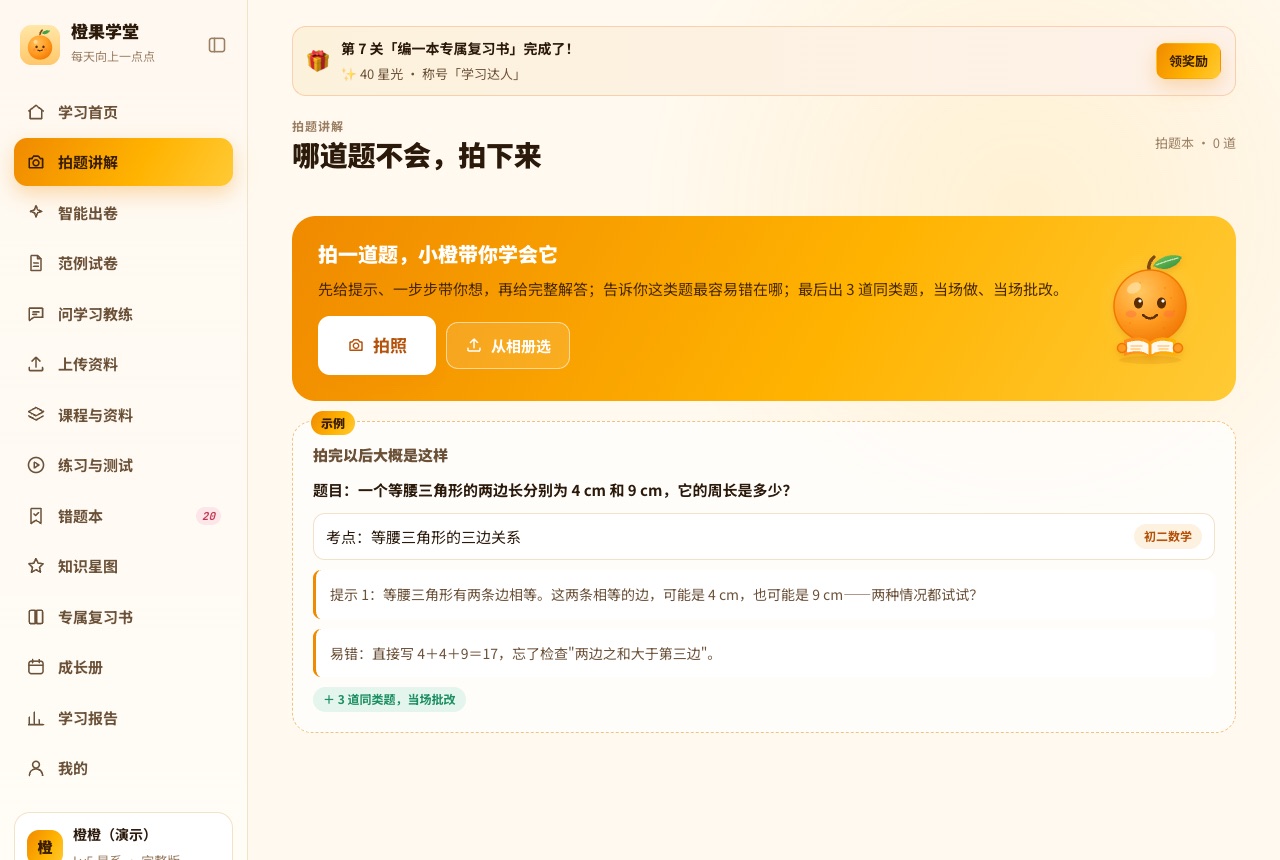Click the 成长册 calendar icon
Screen dimensions: 1280x860
coord(36,667)
